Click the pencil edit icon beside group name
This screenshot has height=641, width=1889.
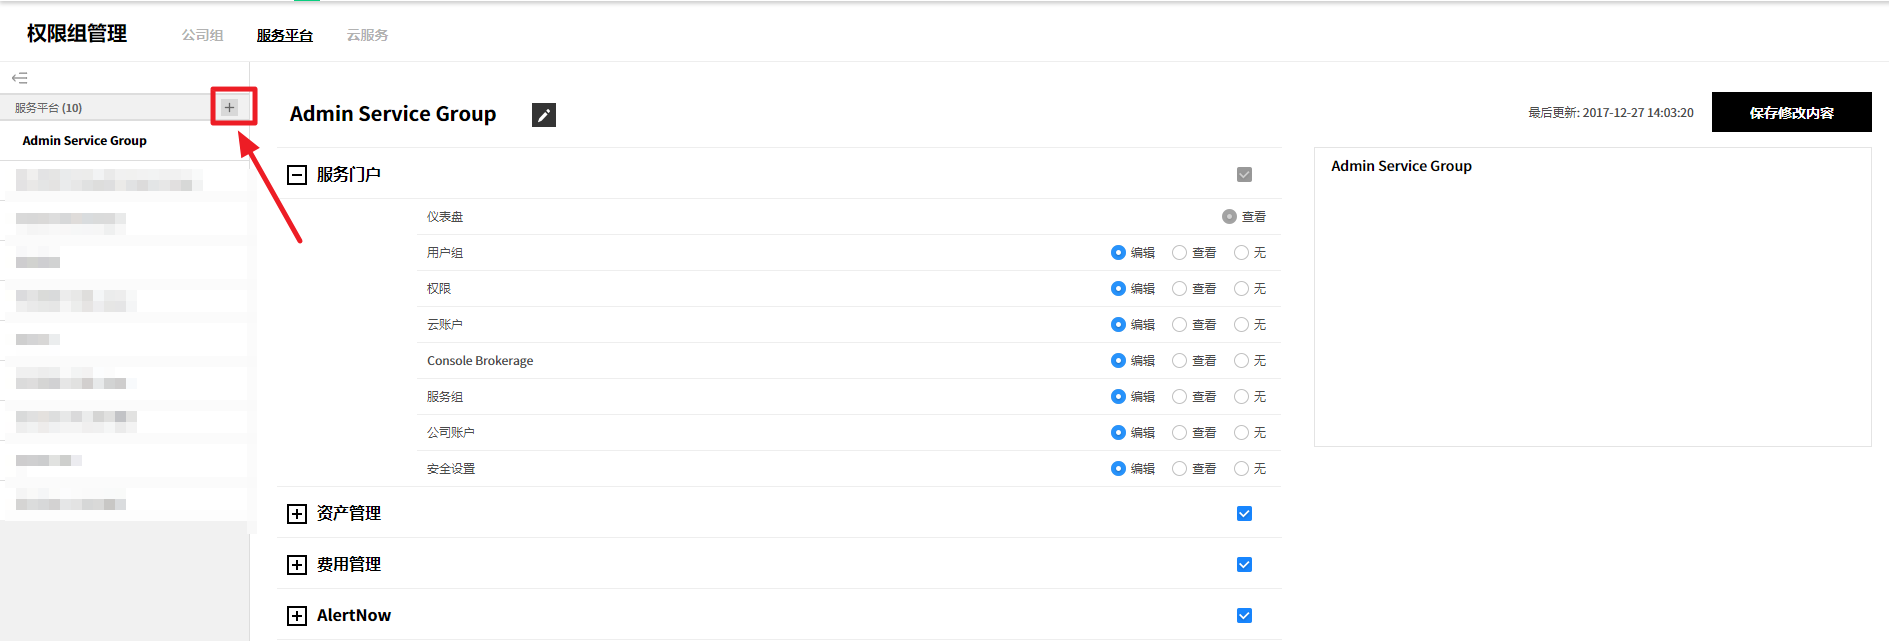pos(543,115)
